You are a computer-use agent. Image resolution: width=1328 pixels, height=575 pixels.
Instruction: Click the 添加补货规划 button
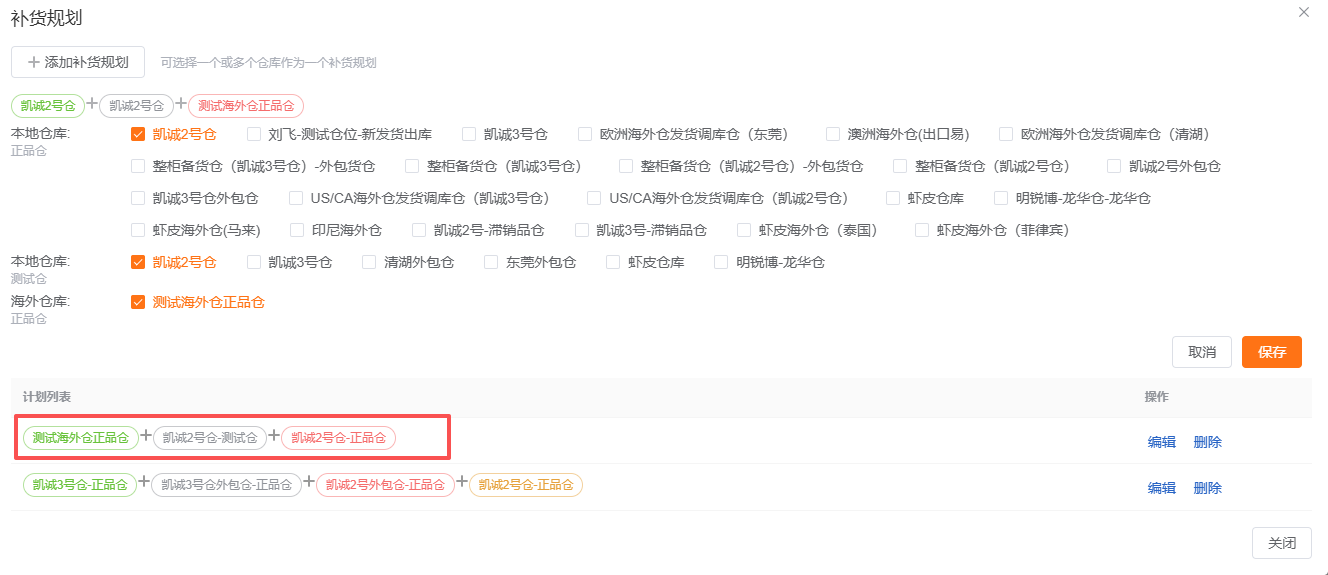(78, 62)
